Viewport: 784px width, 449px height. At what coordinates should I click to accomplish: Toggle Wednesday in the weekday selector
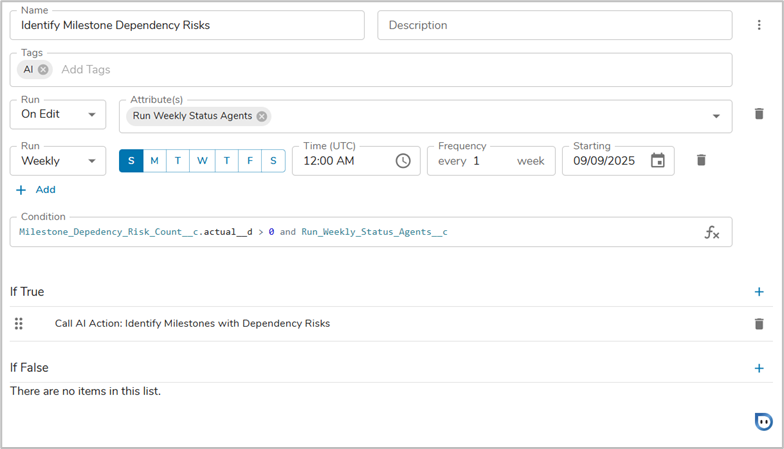202,161
